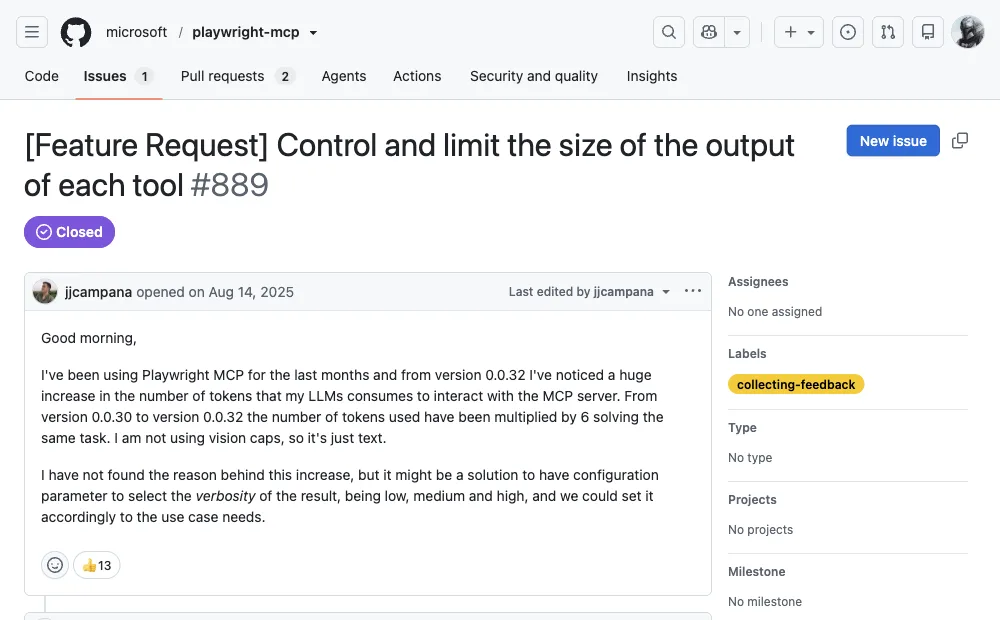Click the Pull requests count badge '2'

[x=285, y=77]
